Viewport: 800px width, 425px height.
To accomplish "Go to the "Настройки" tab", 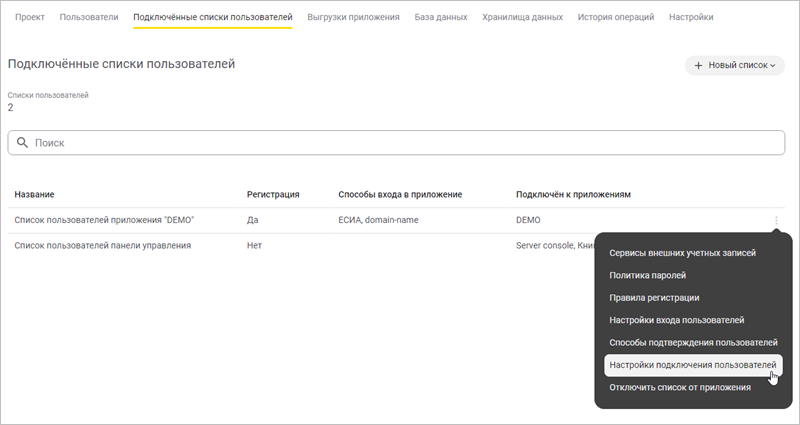I will pos(691,17).
